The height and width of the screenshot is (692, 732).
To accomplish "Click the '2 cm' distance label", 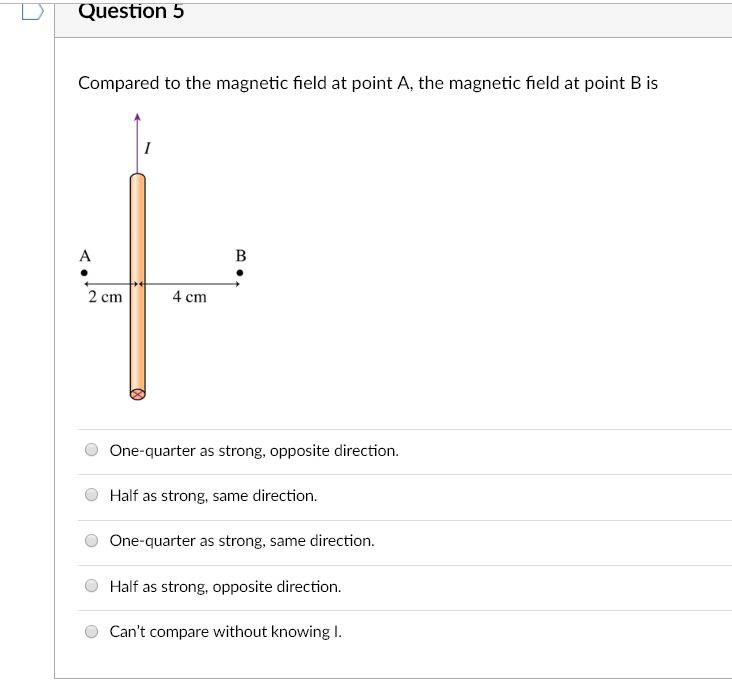I will tap(105, 297).
